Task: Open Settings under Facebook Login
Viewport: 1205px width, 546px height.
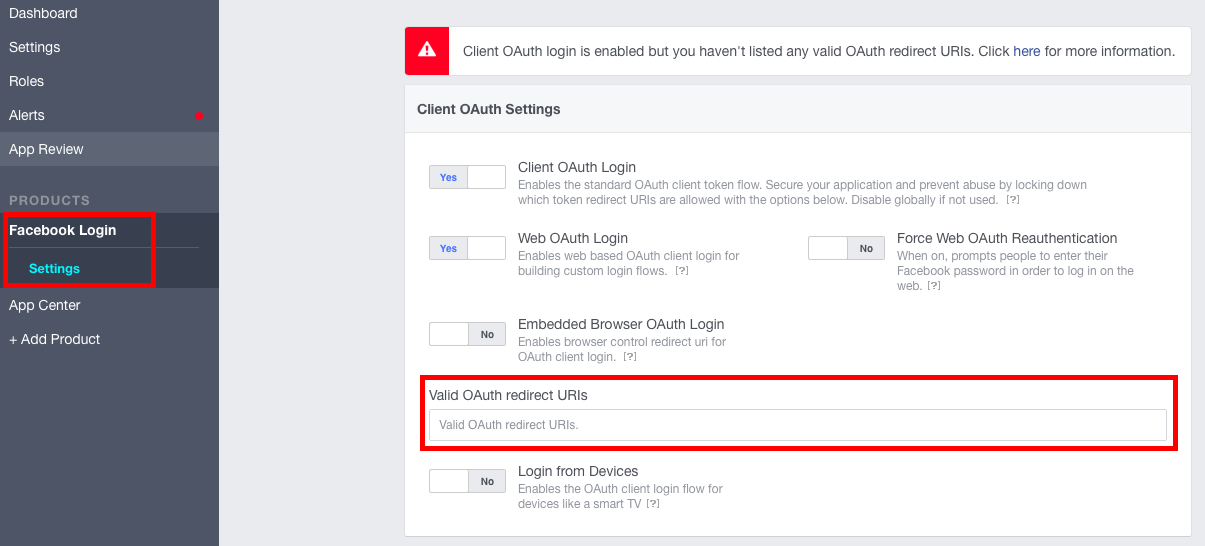Action: (x=54, y=269)
